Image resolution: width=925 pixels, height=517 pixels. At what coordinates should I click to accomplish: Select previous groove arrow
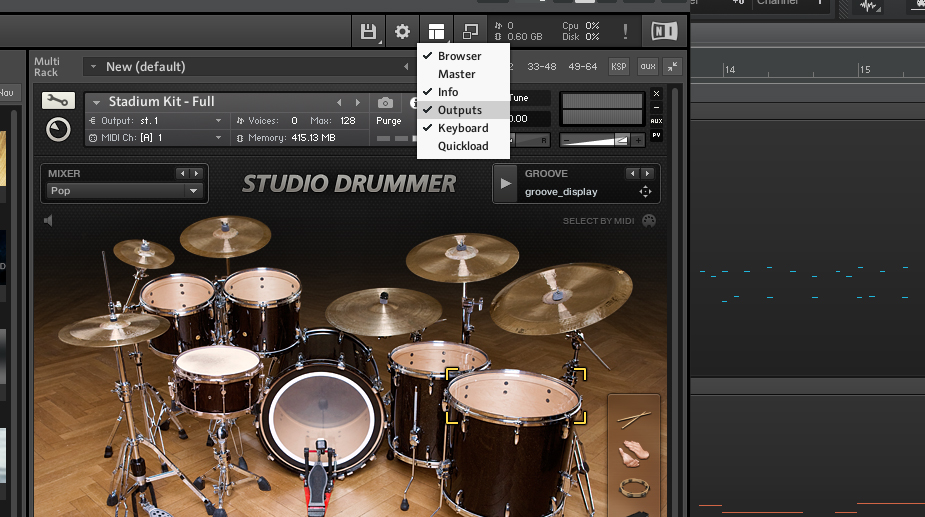pyautogui.click(x=632, y=174)
